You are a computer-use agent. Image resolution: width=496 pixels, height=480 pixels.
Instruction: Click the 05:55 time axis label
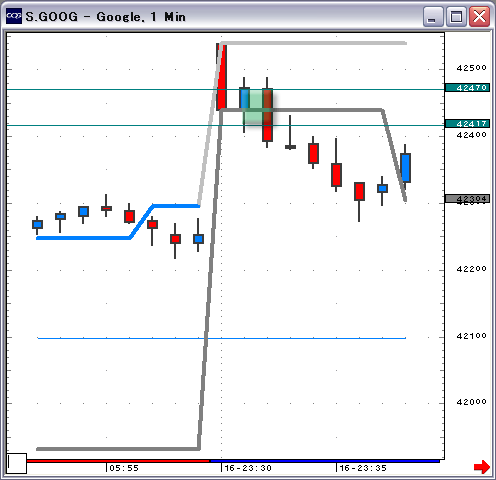(x=124, y=468)
